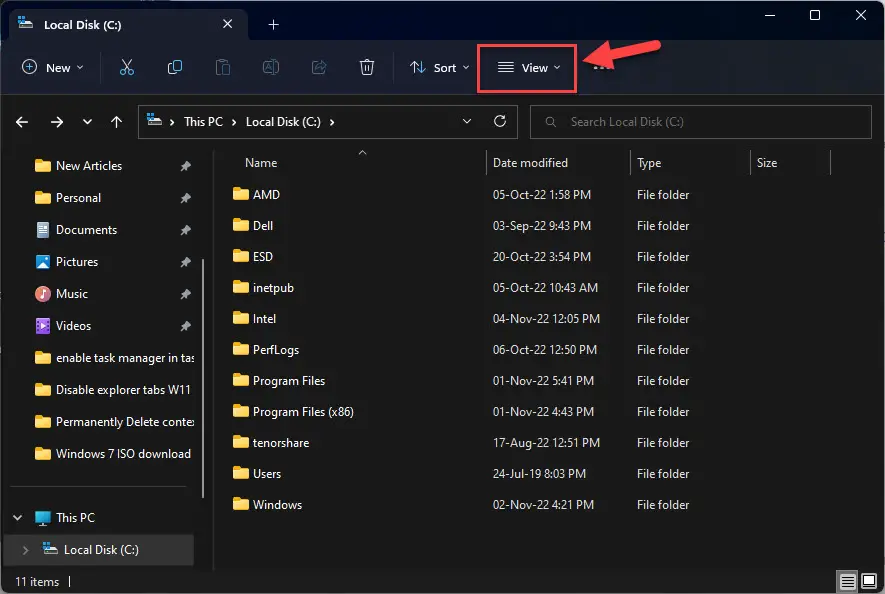Click the Rename icon in toolbar

pos(271,67)
